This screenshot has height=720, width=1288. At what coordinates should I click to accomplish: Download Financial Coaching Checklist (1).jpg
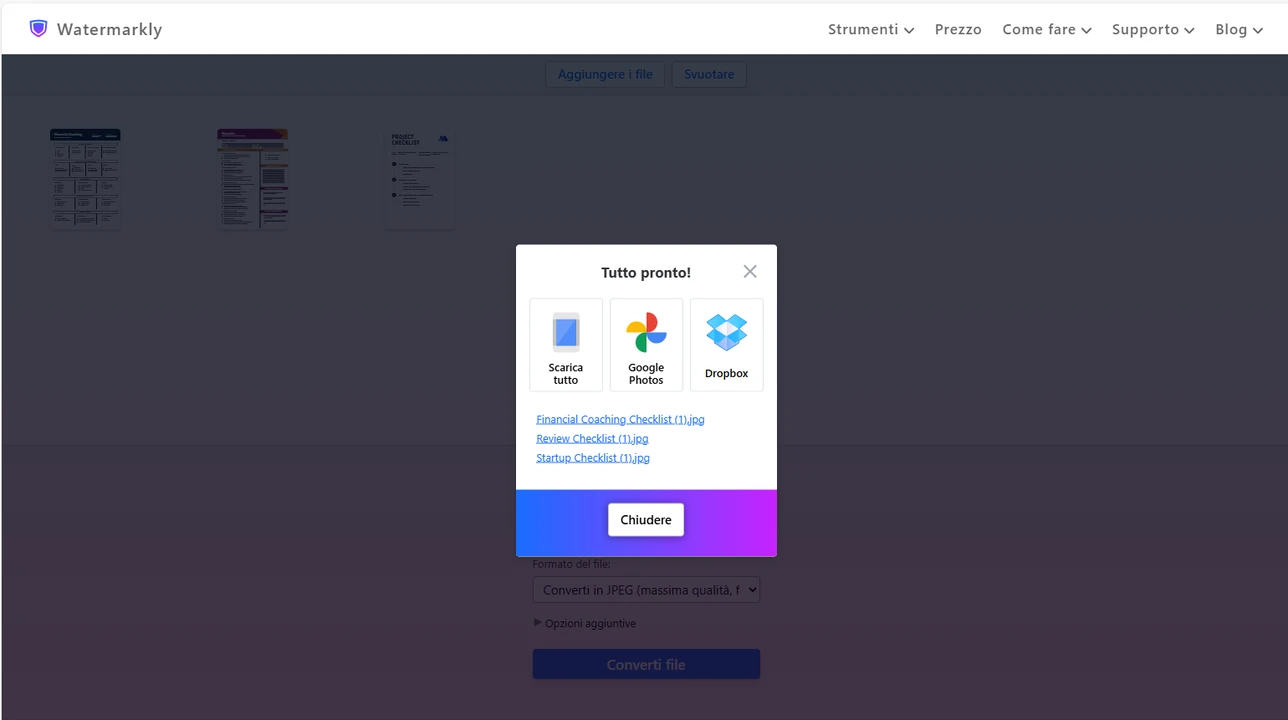tap(620, 419)
